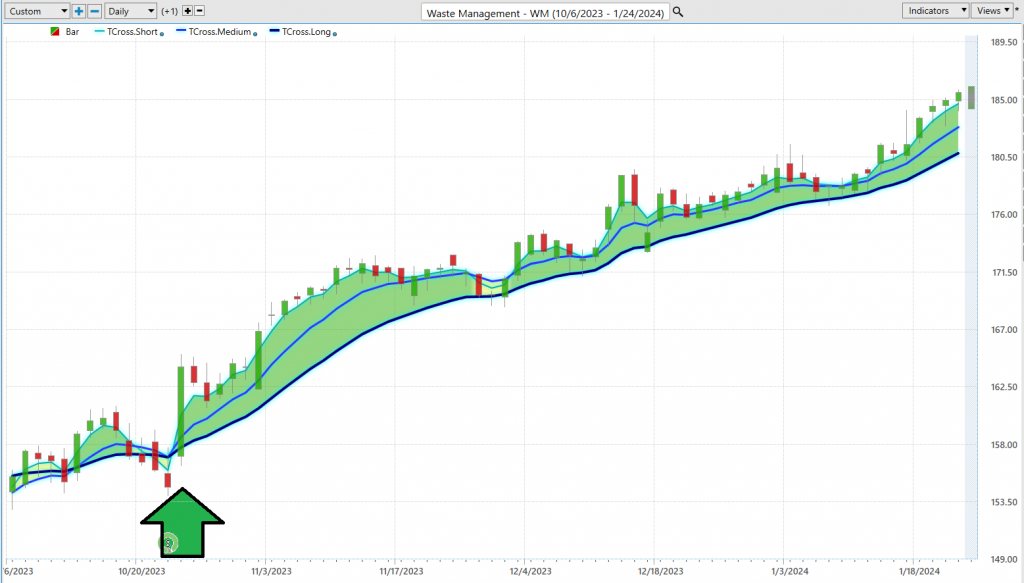The width and height of the screenshot is (1024, 583).
Task: Click the 149.00 price axis label
Action: tap(1004, 559)
